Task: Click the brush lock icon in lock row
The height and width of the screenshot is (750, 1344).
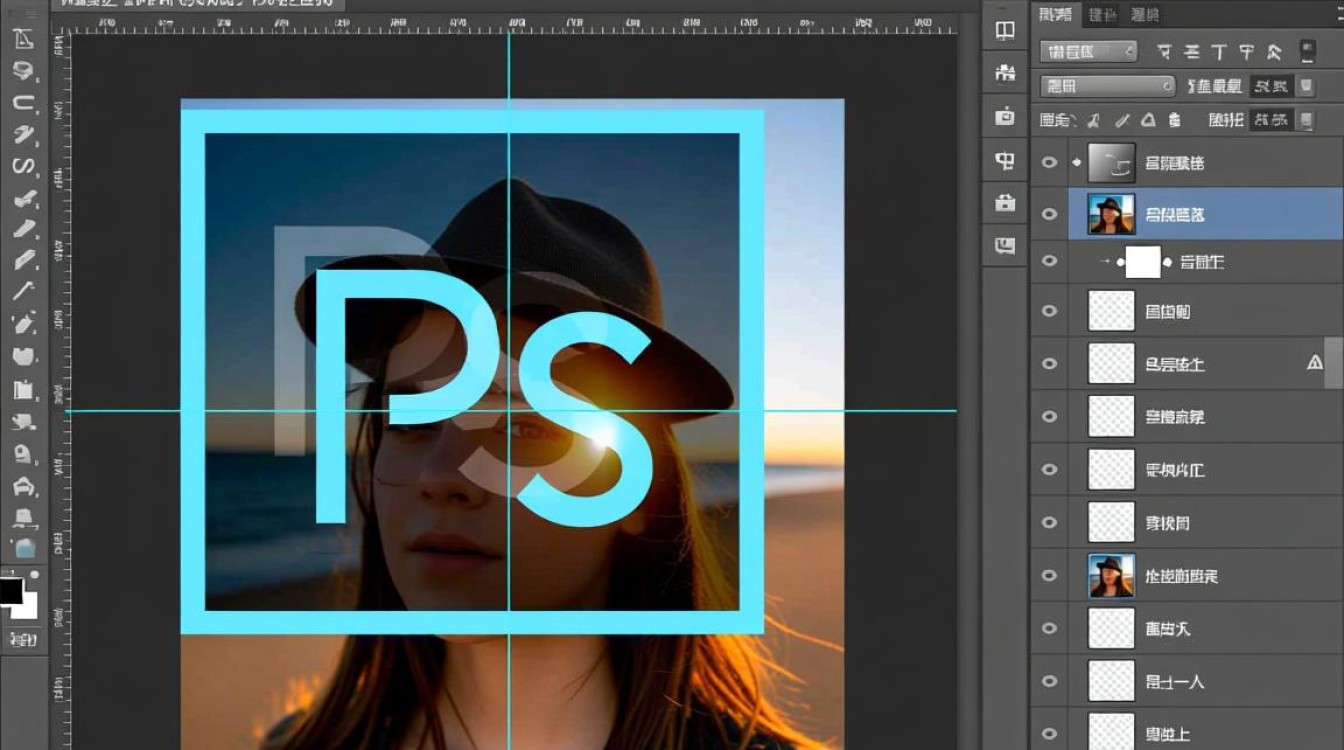Action: point(1122,121)
